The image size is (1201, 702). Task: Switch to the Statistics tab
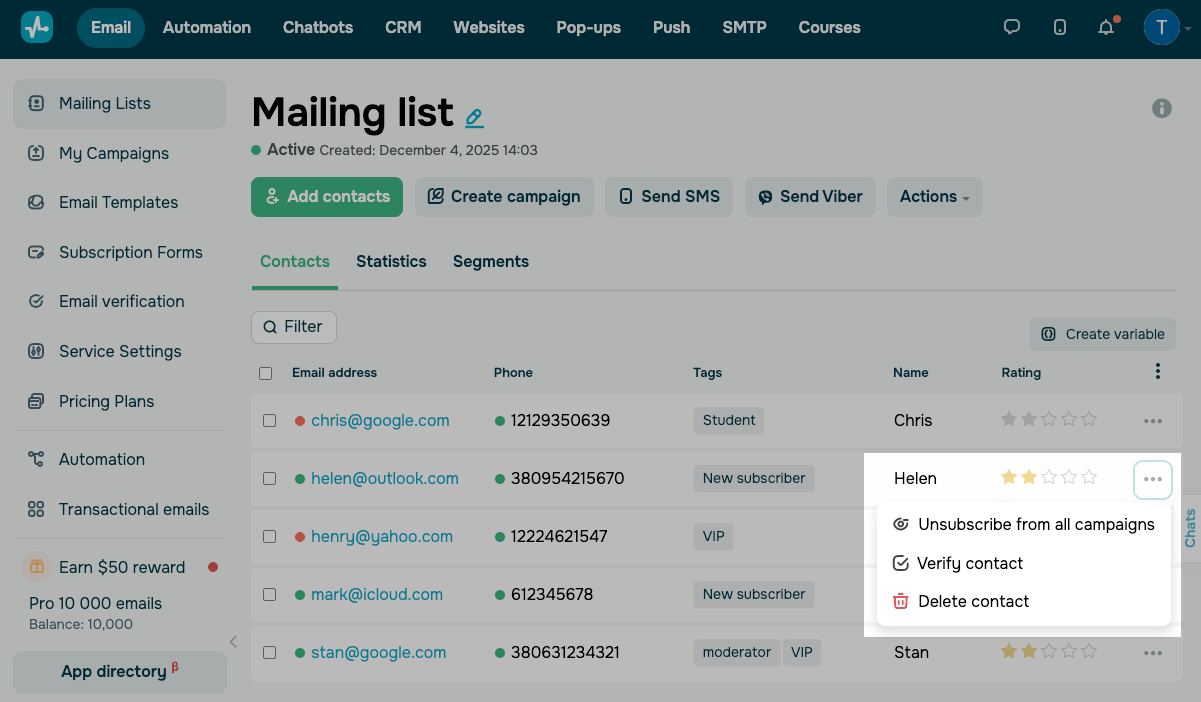391,262
